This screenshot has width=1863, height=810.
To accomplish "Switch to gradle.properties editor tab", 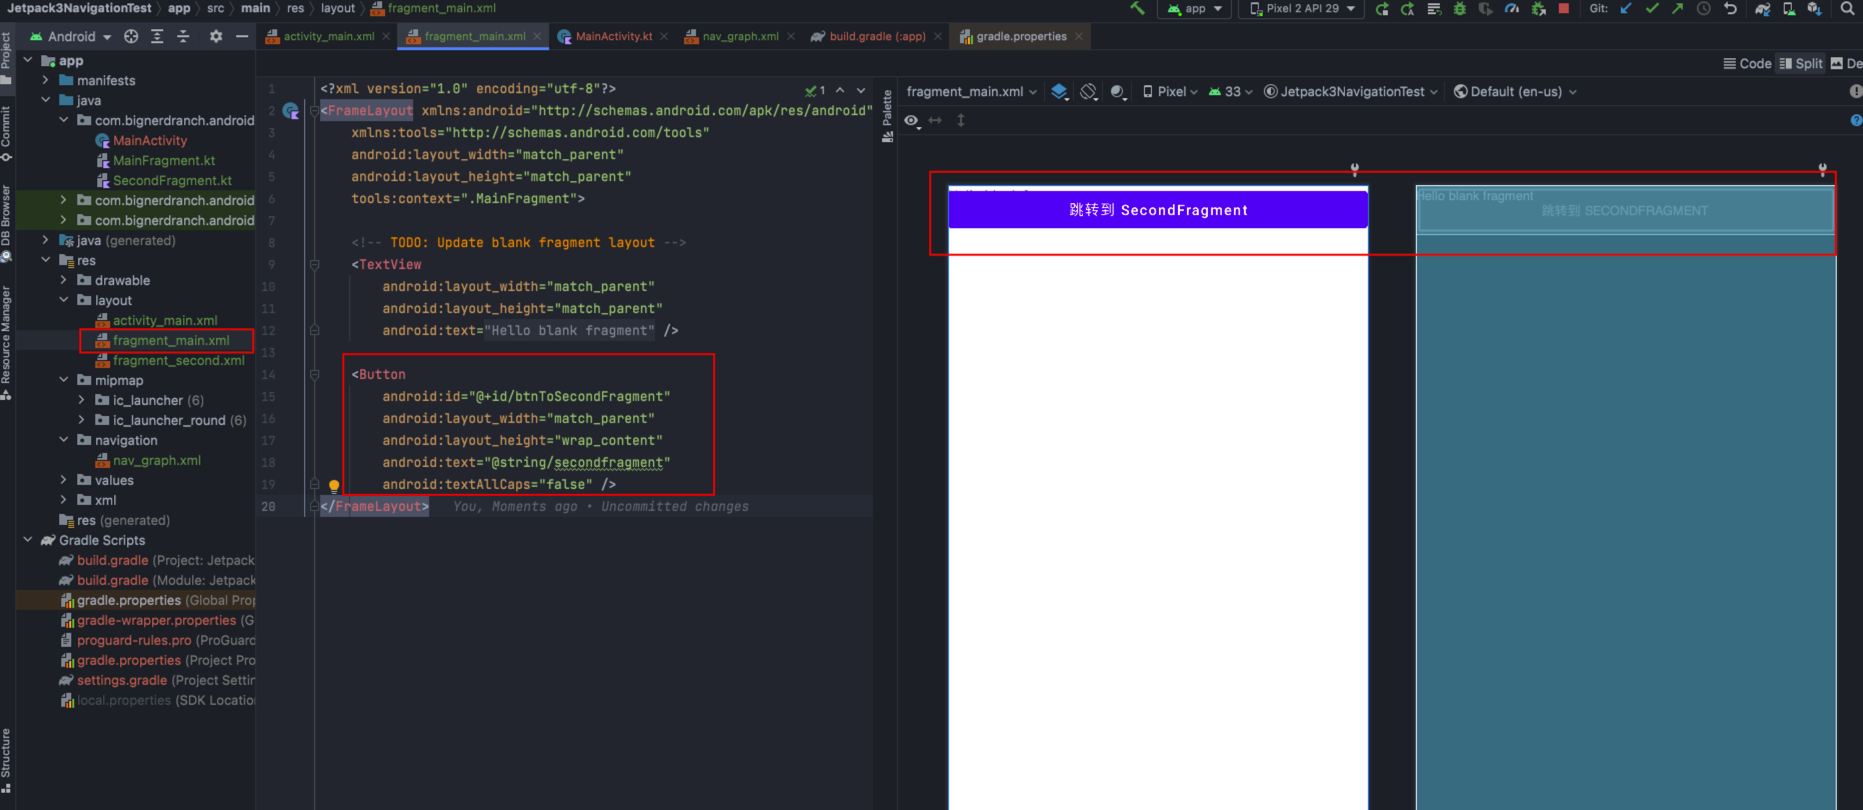I will point(1021,36).
